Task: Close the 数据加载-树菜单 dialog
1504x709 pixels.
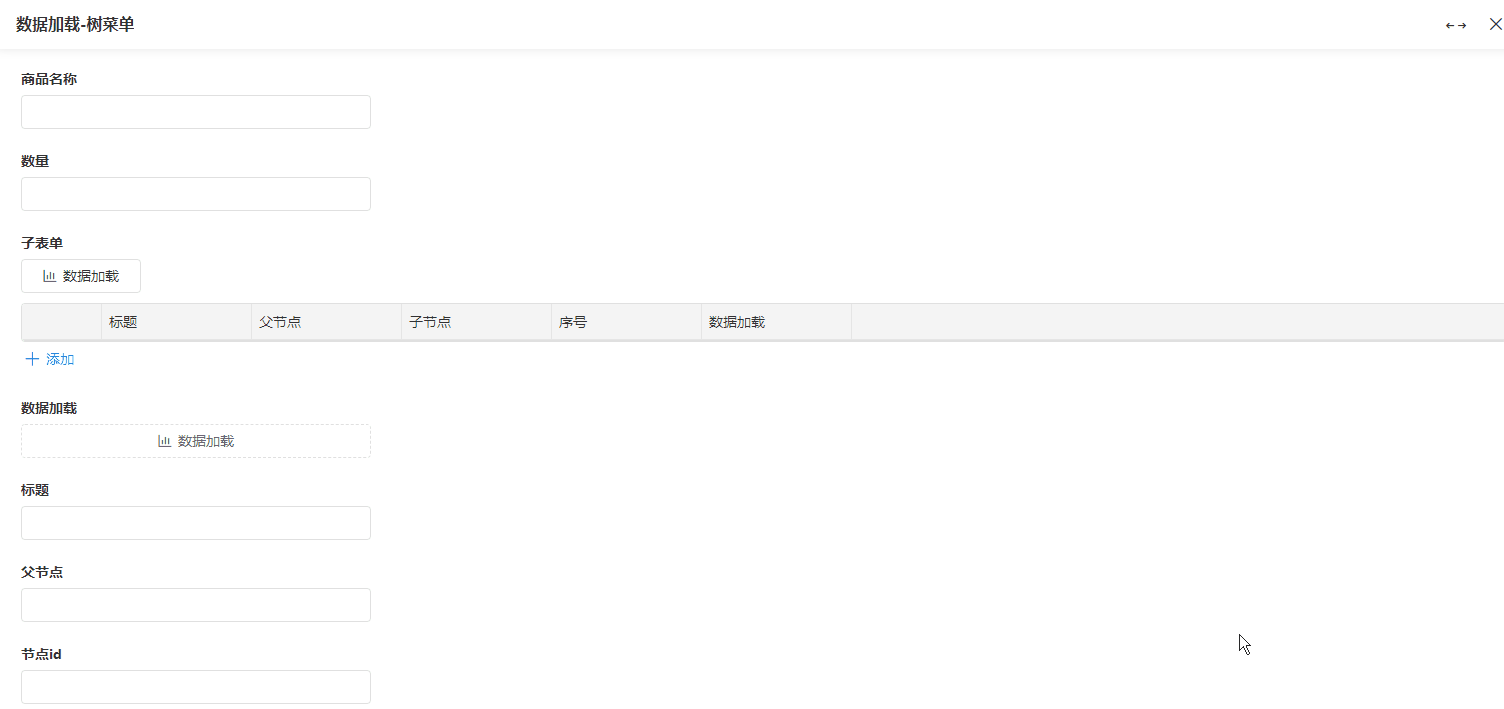Action: coord(1495,24)
